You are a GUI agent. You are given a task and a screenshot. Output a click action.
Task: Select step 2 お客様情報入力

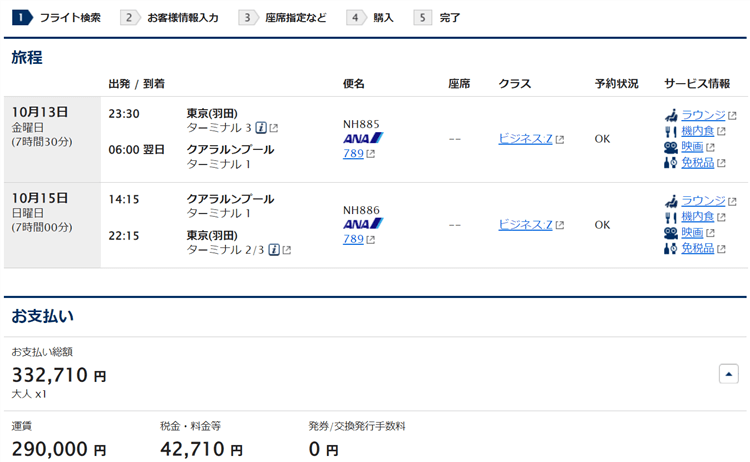coord(170,17)
